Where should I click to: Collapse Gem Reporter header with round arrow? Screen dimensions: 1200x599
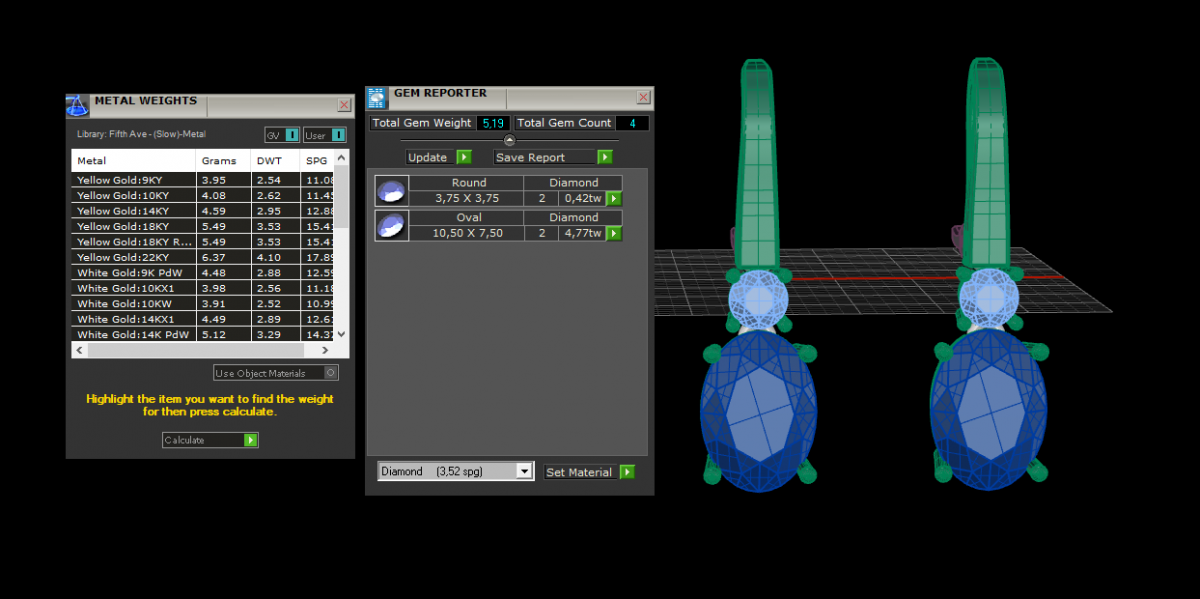pos(509,141)
